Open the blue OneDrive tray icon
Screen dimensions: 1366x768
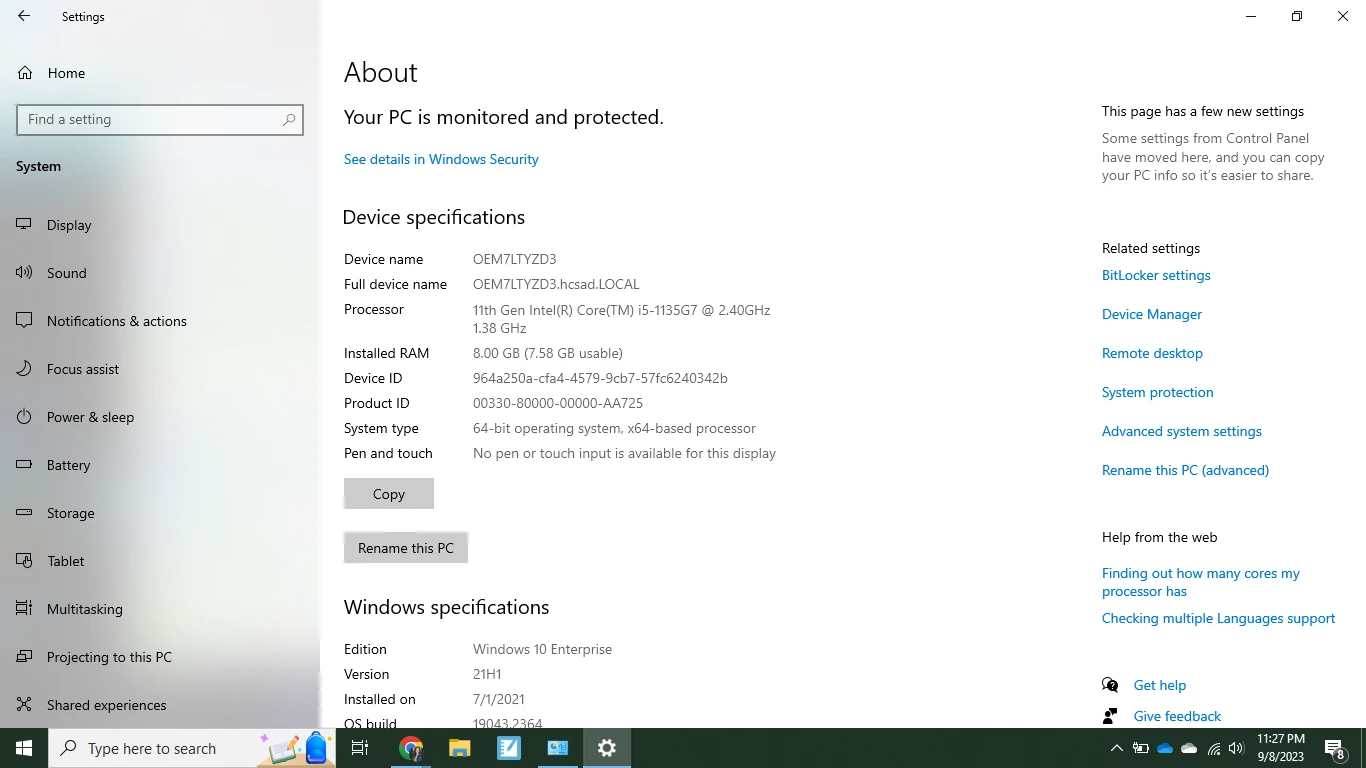[1165, 748]
